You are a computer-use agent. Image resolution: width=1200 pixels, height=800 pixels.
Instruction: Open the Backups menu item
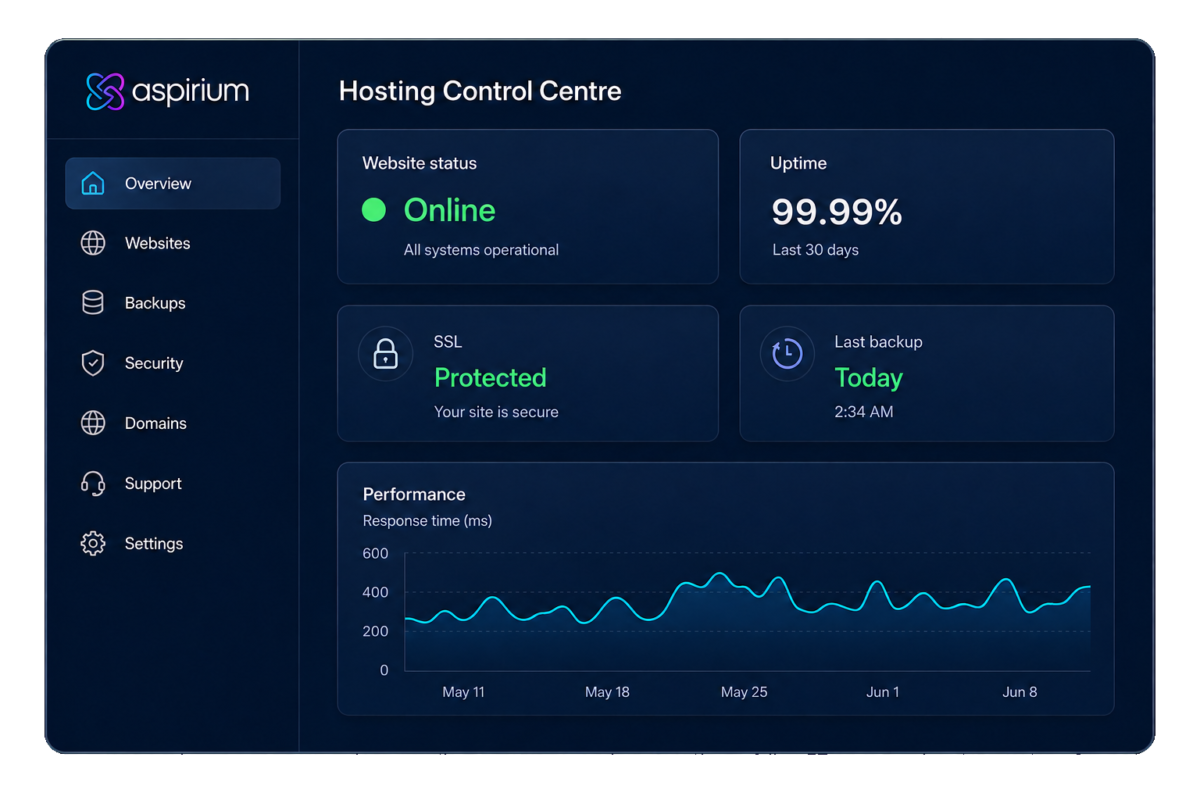coord(173,303)
